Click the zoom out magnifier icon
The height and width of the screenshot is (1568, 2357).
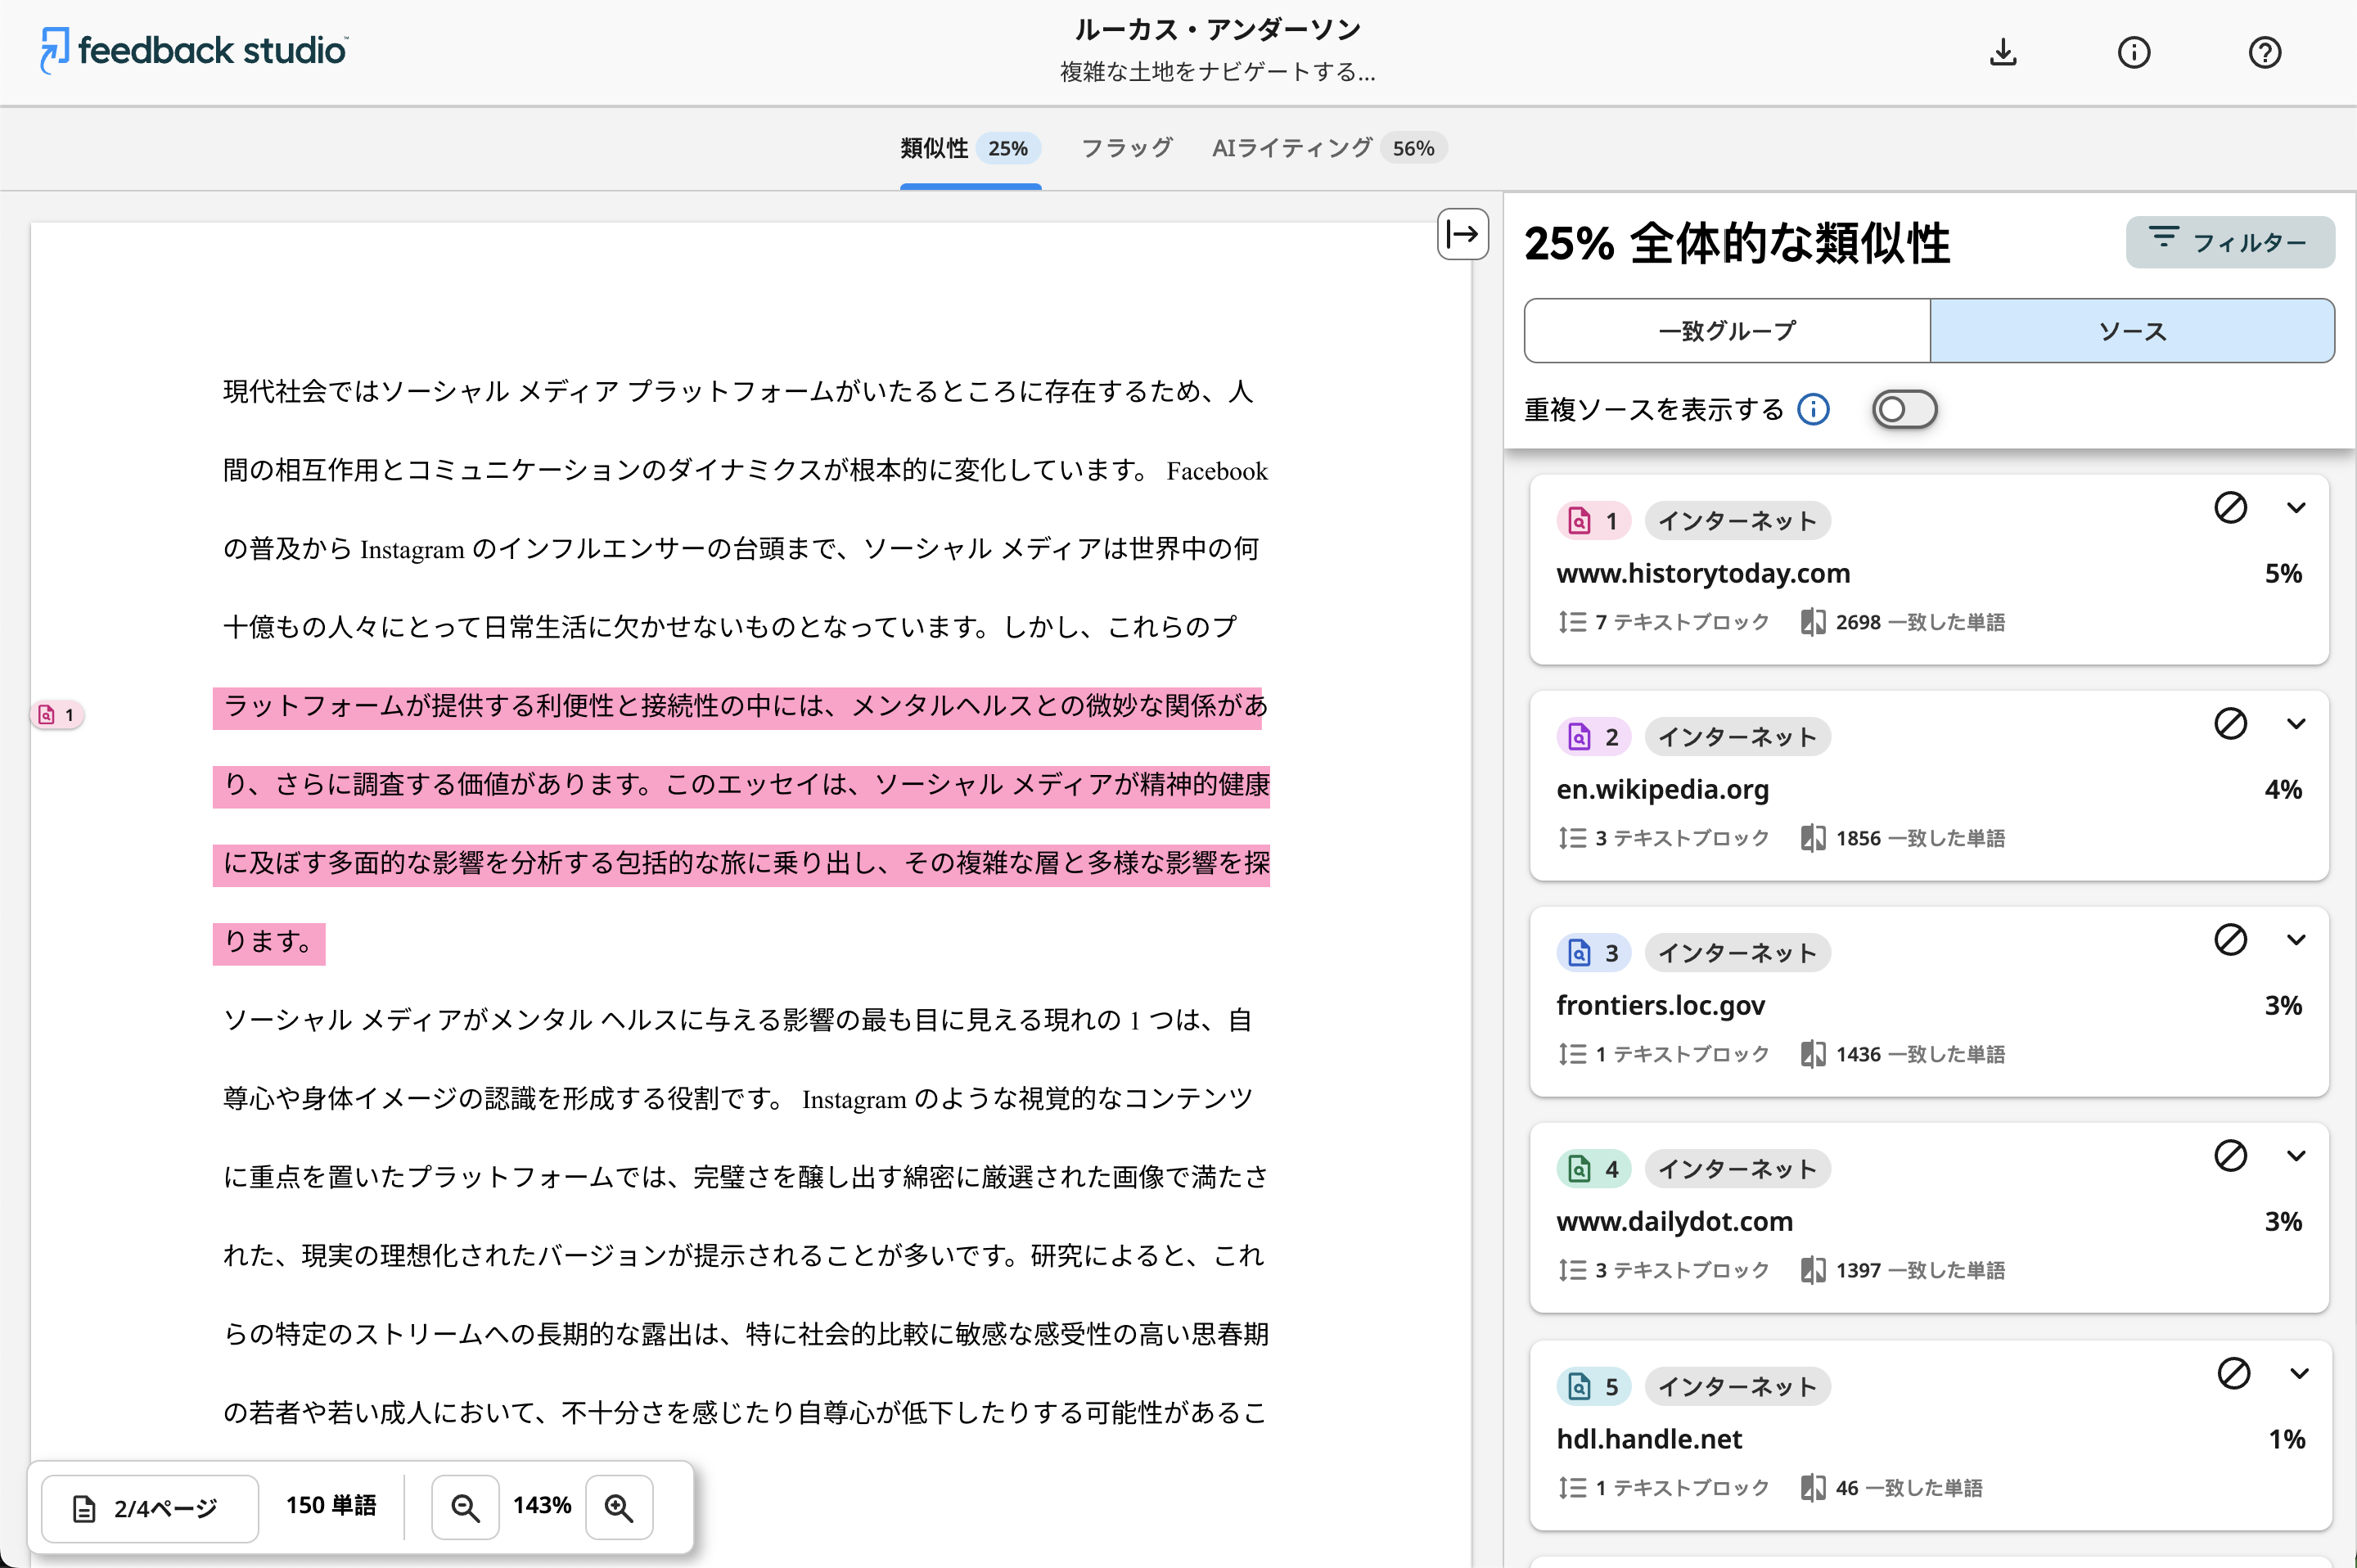pos(465,1507)
